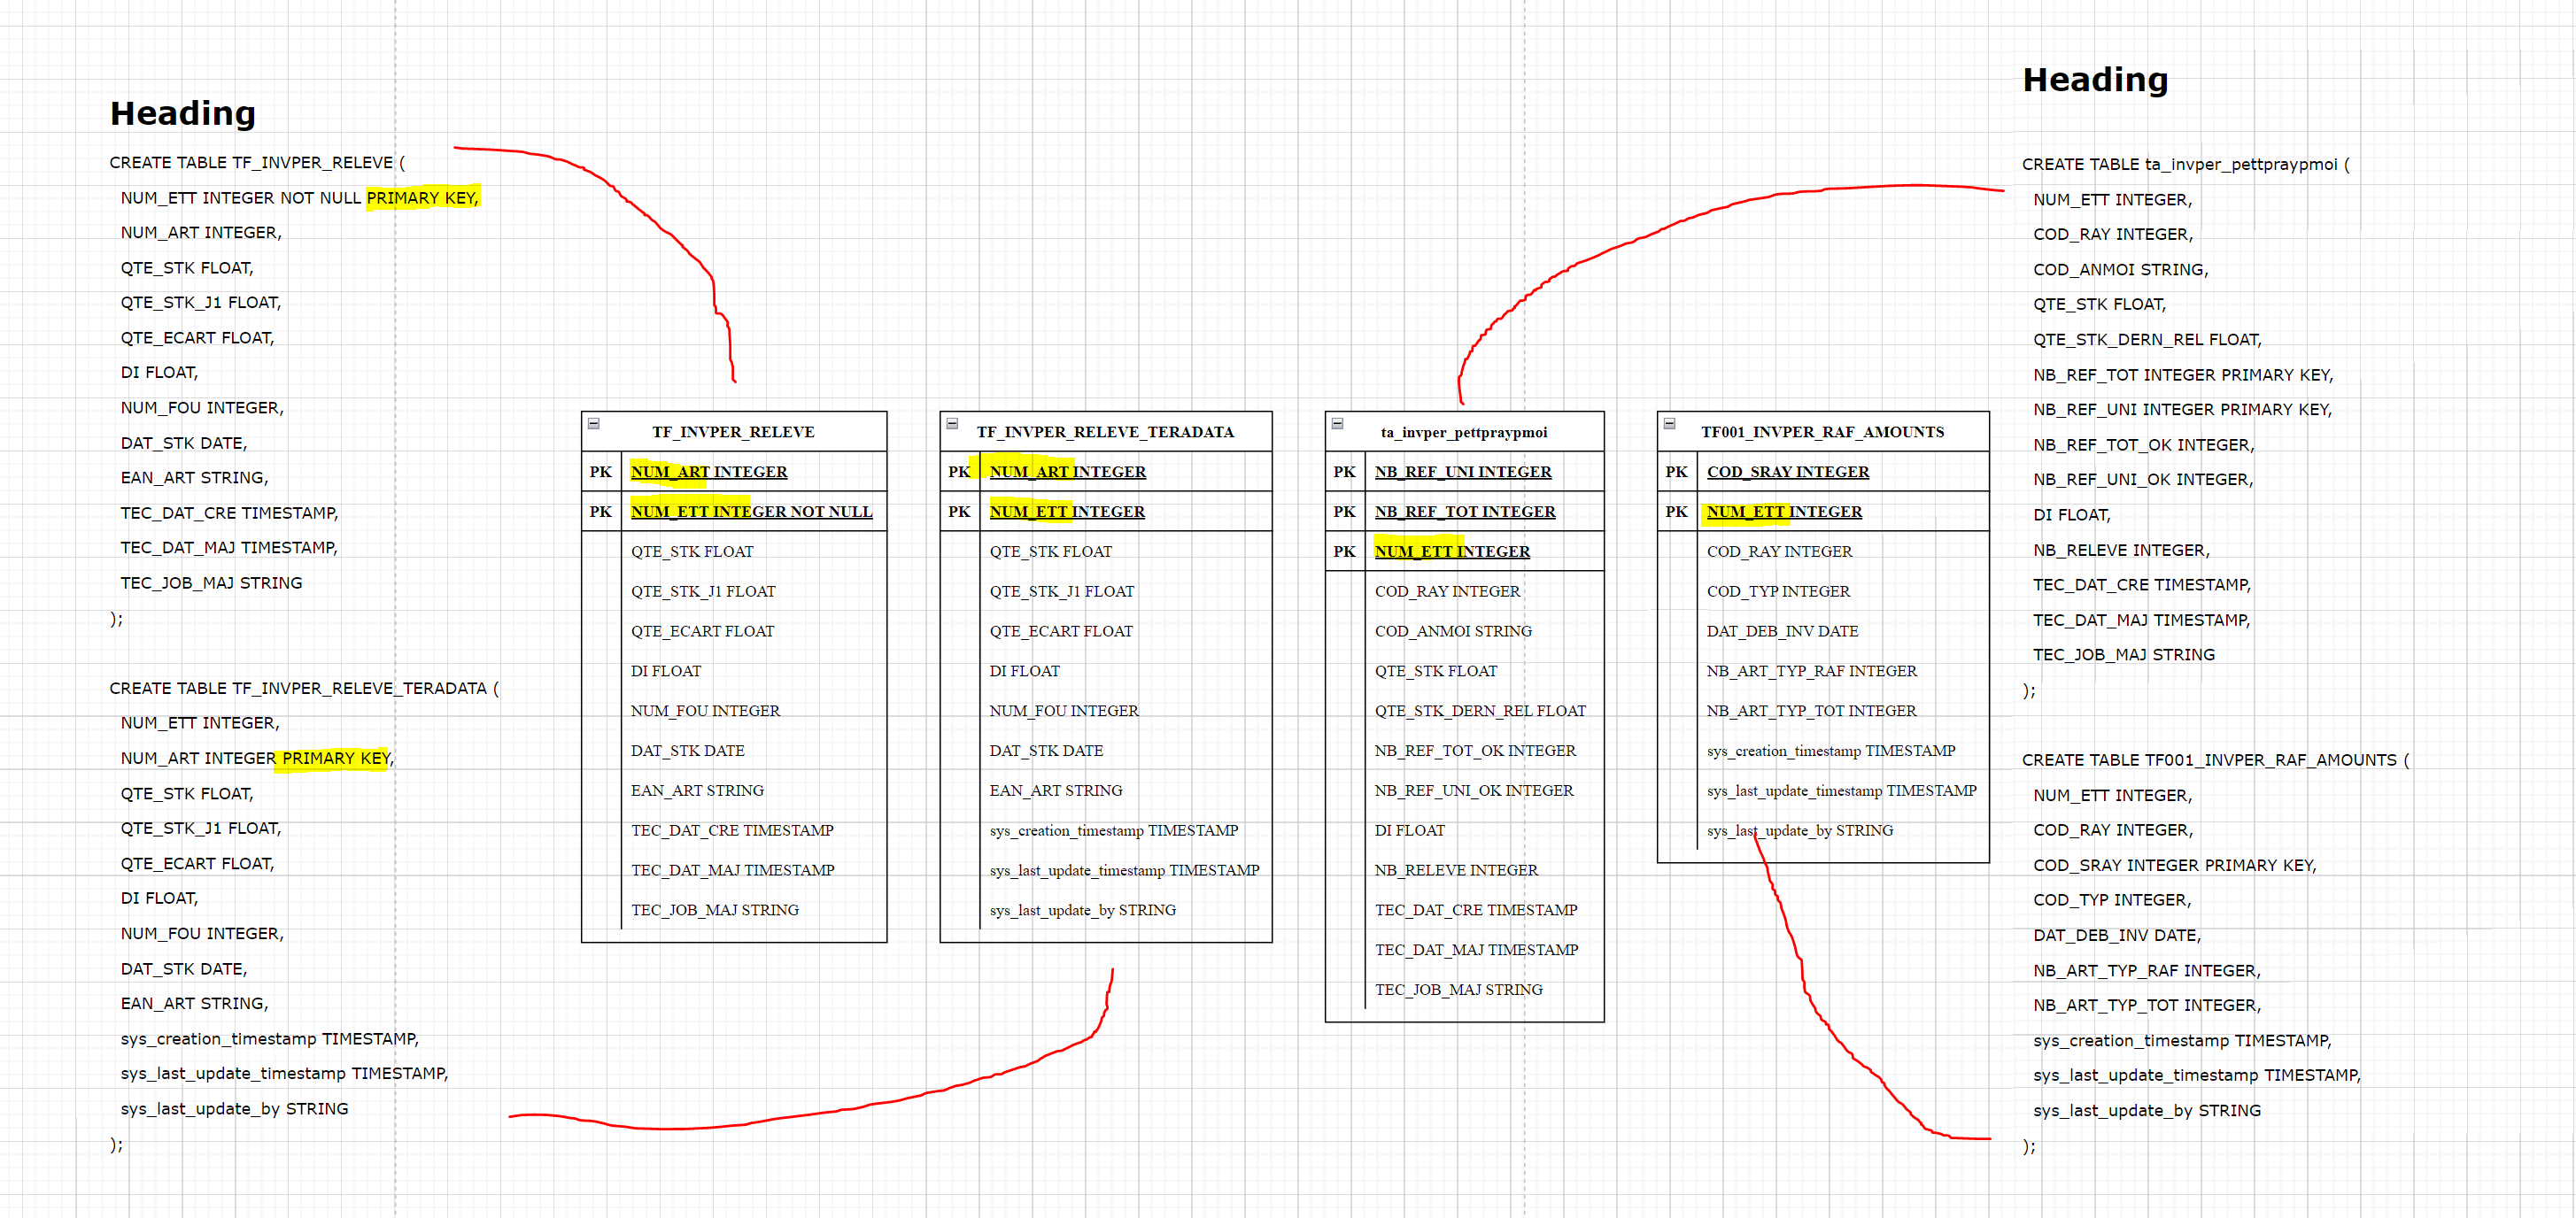Collapse the TF_INVPER_RELEVE table widget
Viewport: 2576px width, 1218px height.
click(x=594, y=424)
